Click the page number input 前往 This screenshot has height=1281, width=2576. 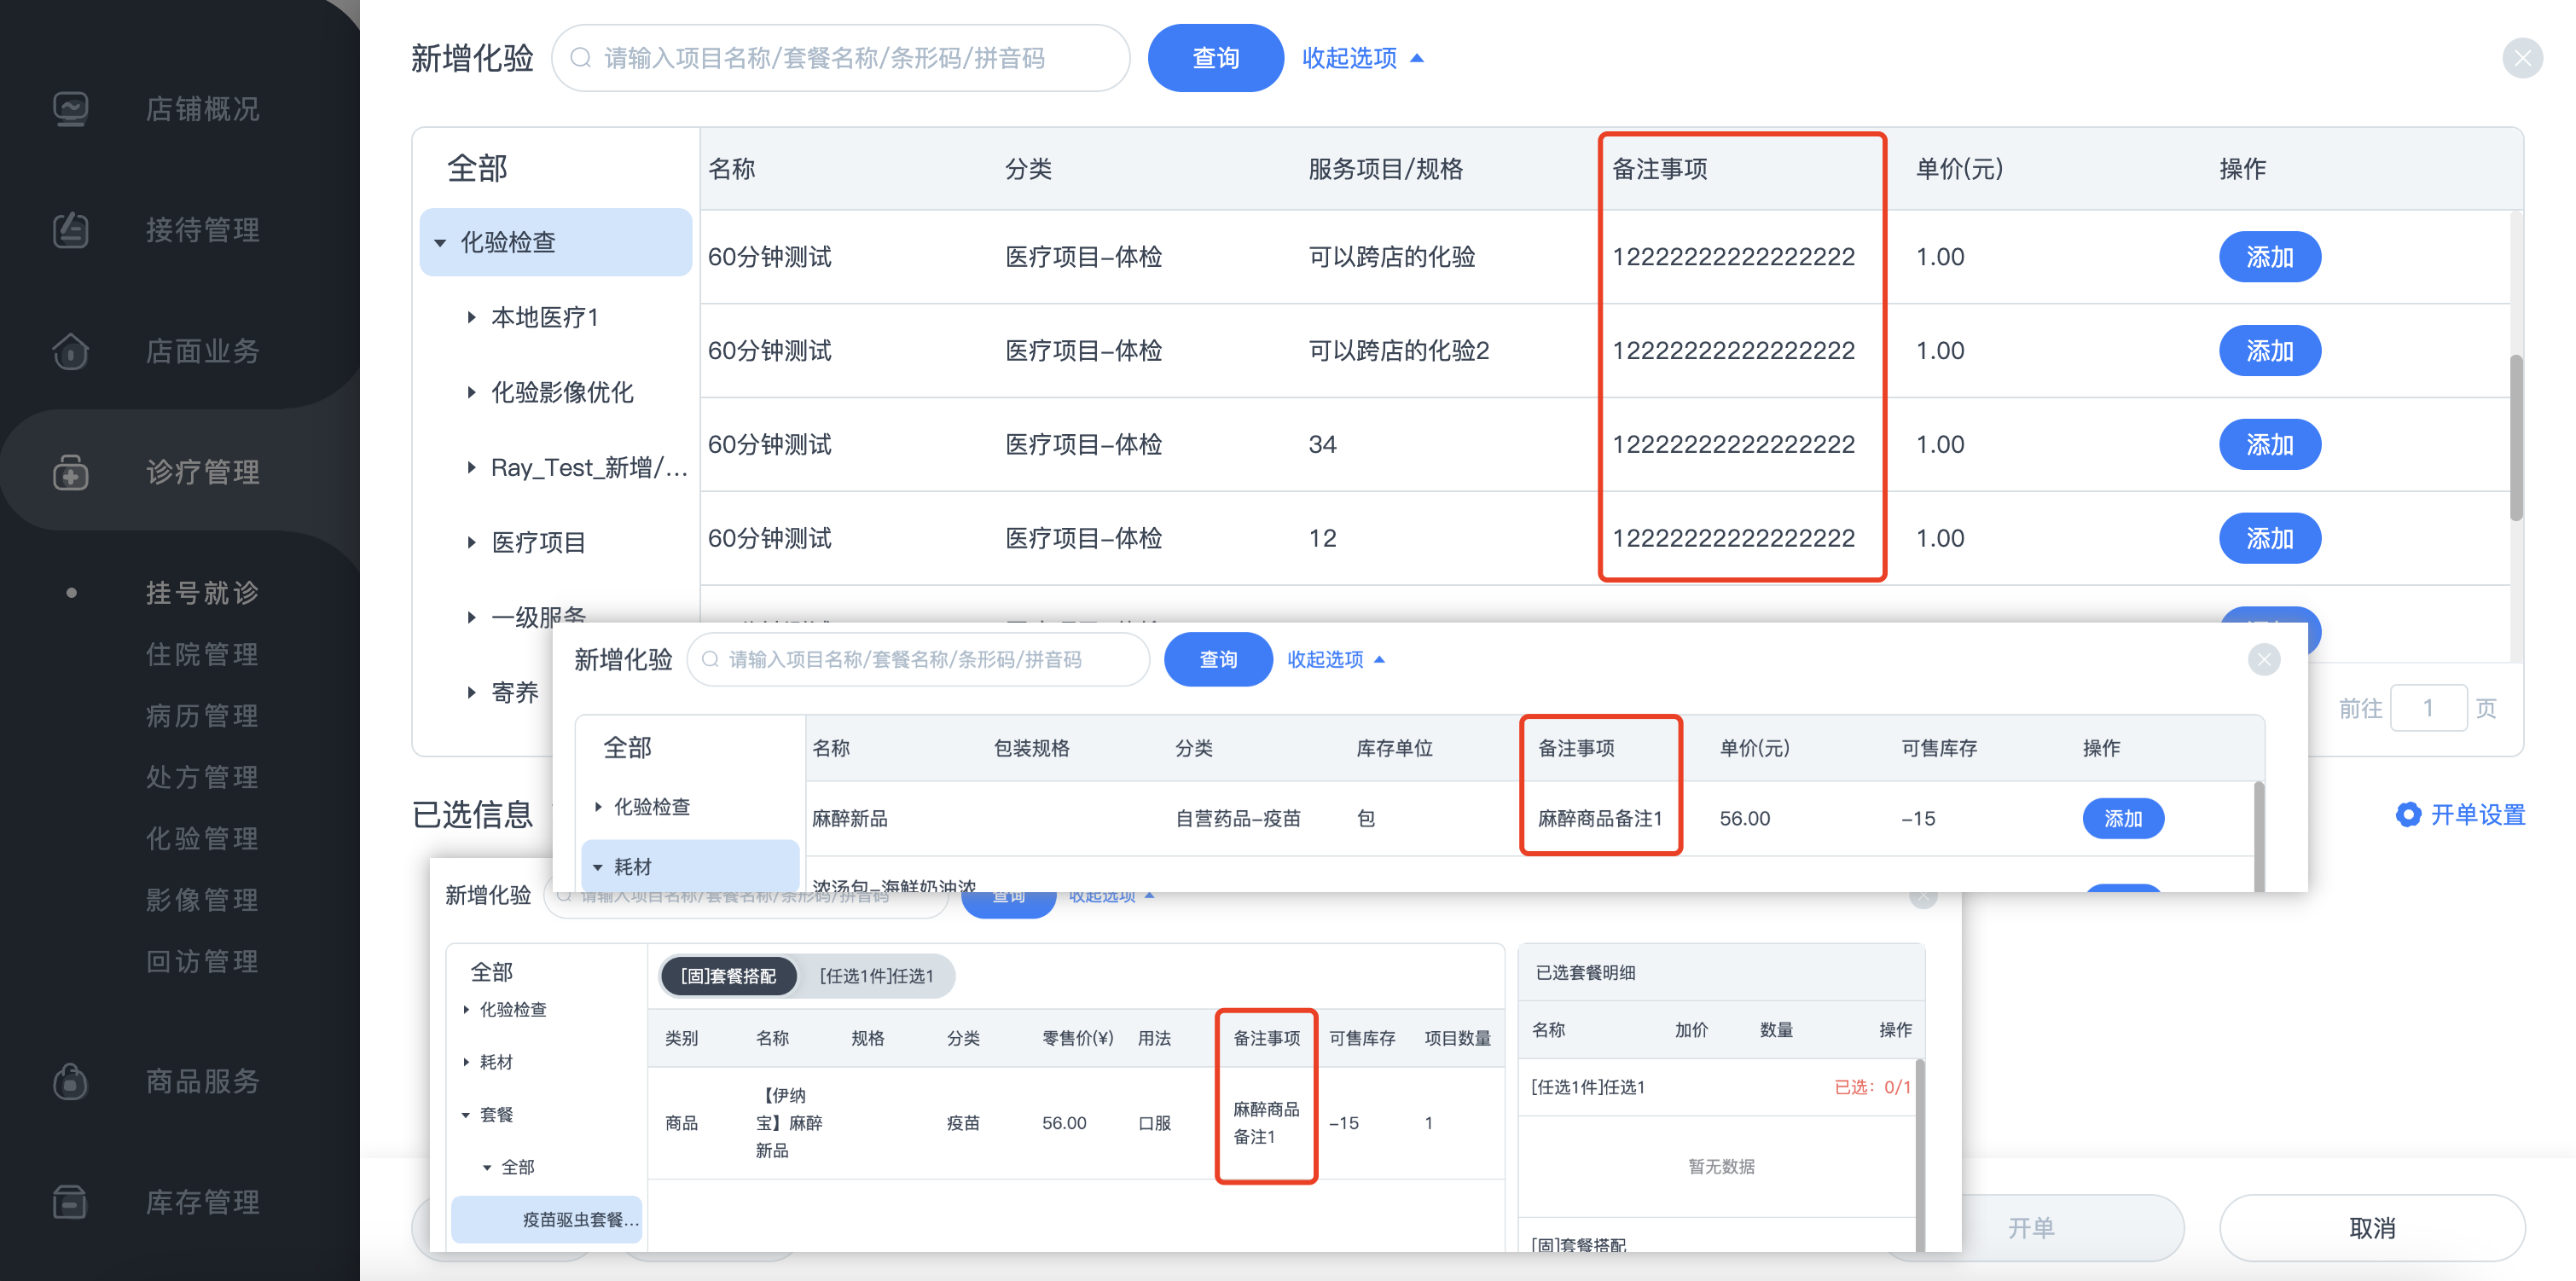(2427, 708)
